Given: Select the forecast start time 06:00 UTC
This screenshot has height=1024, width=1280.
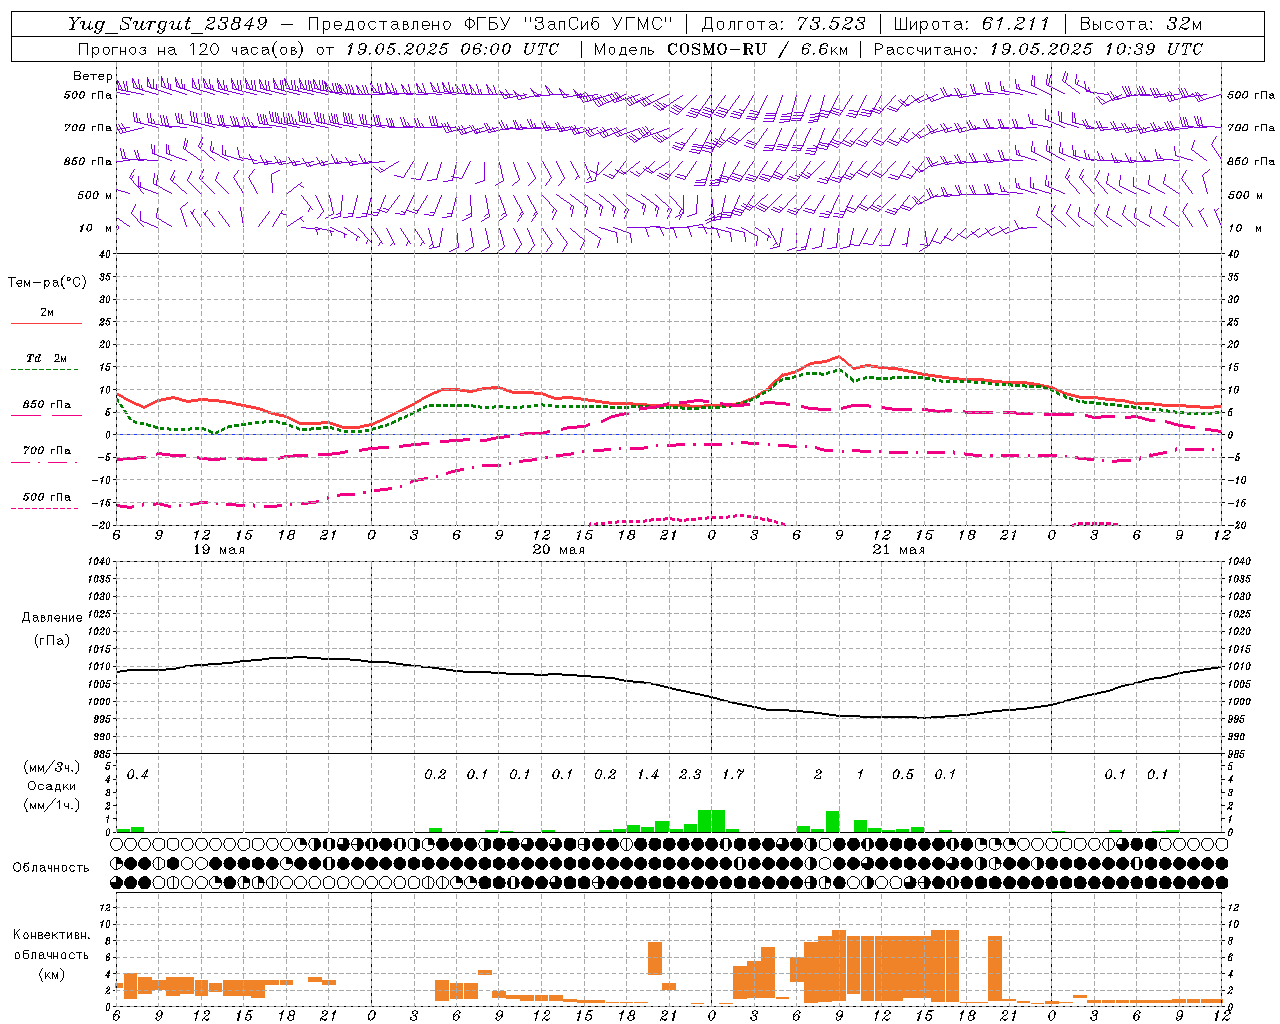Looking at the screenshot, I should click(508, 49).
